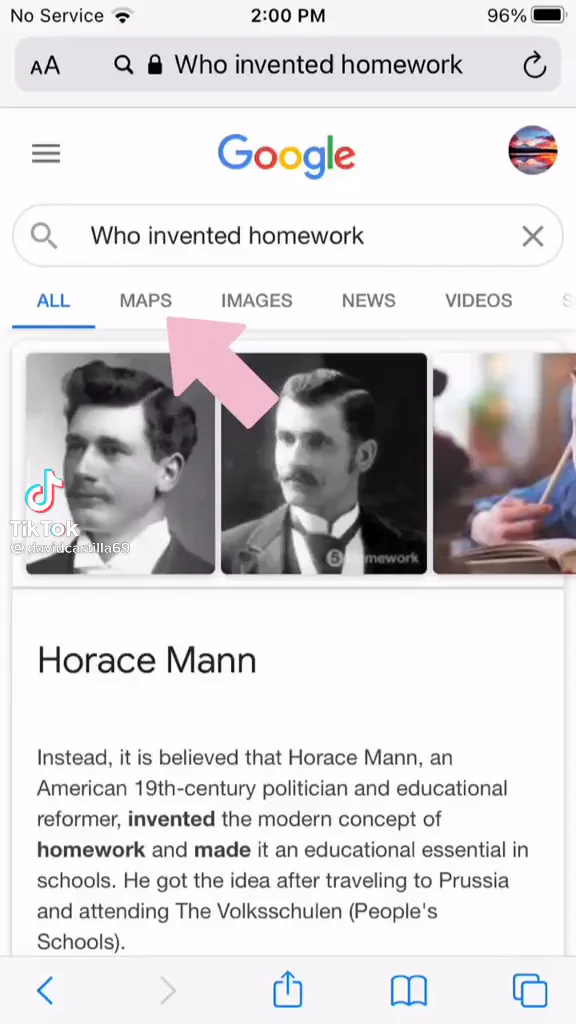Tap the Google logo
This screenshot has height=1024, width=576.
pos(287,155)
